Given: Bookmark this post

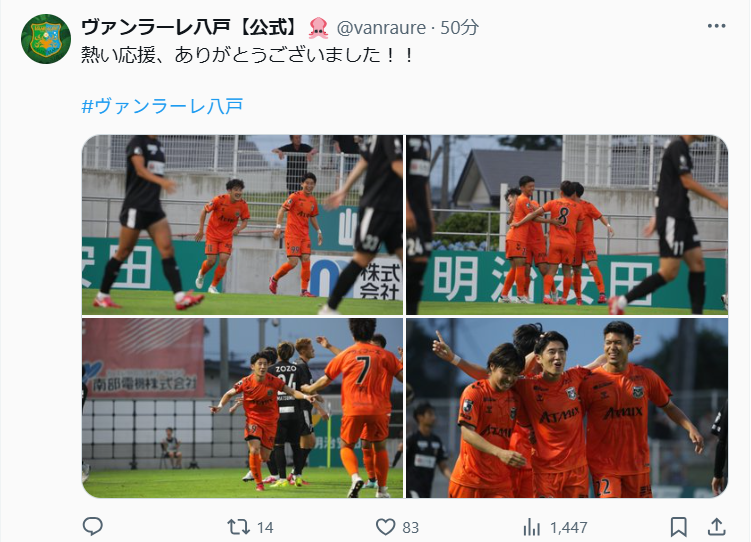Looking at the screenshot, I should click(678, 527).
